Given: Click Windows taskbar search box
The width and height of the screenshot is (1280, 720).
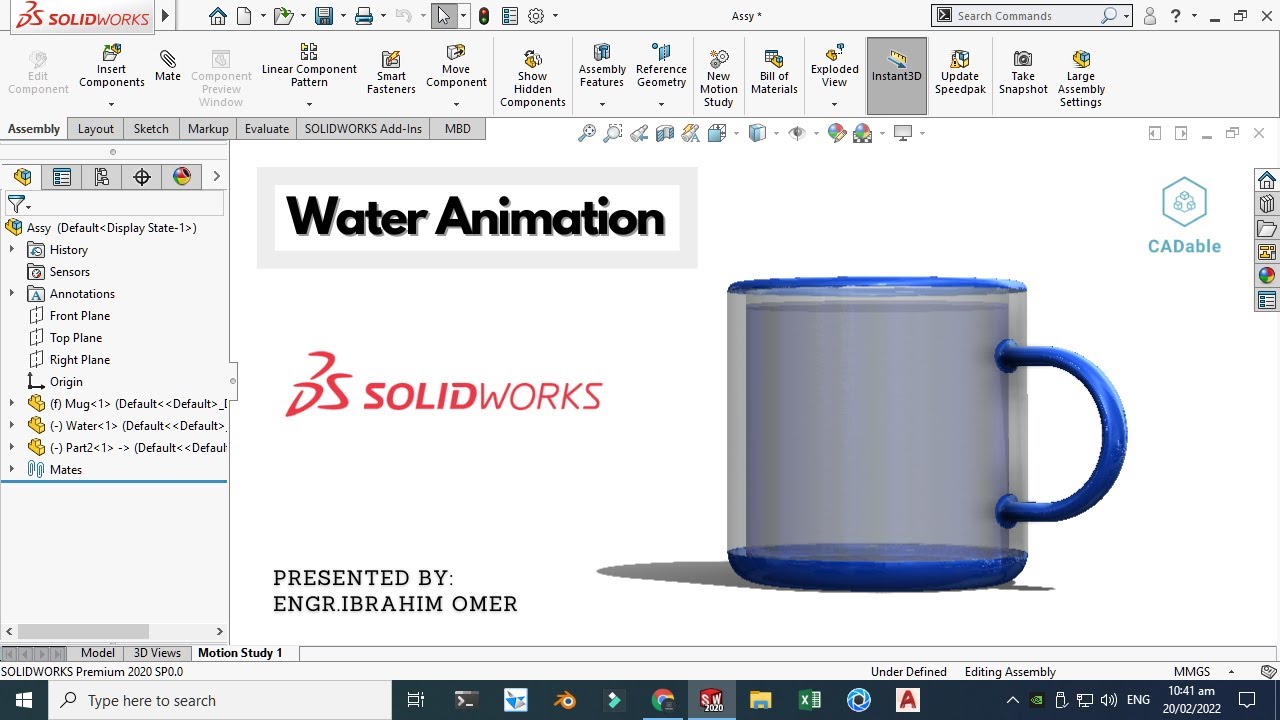Looking at the screenshot, I should [220, 700].
